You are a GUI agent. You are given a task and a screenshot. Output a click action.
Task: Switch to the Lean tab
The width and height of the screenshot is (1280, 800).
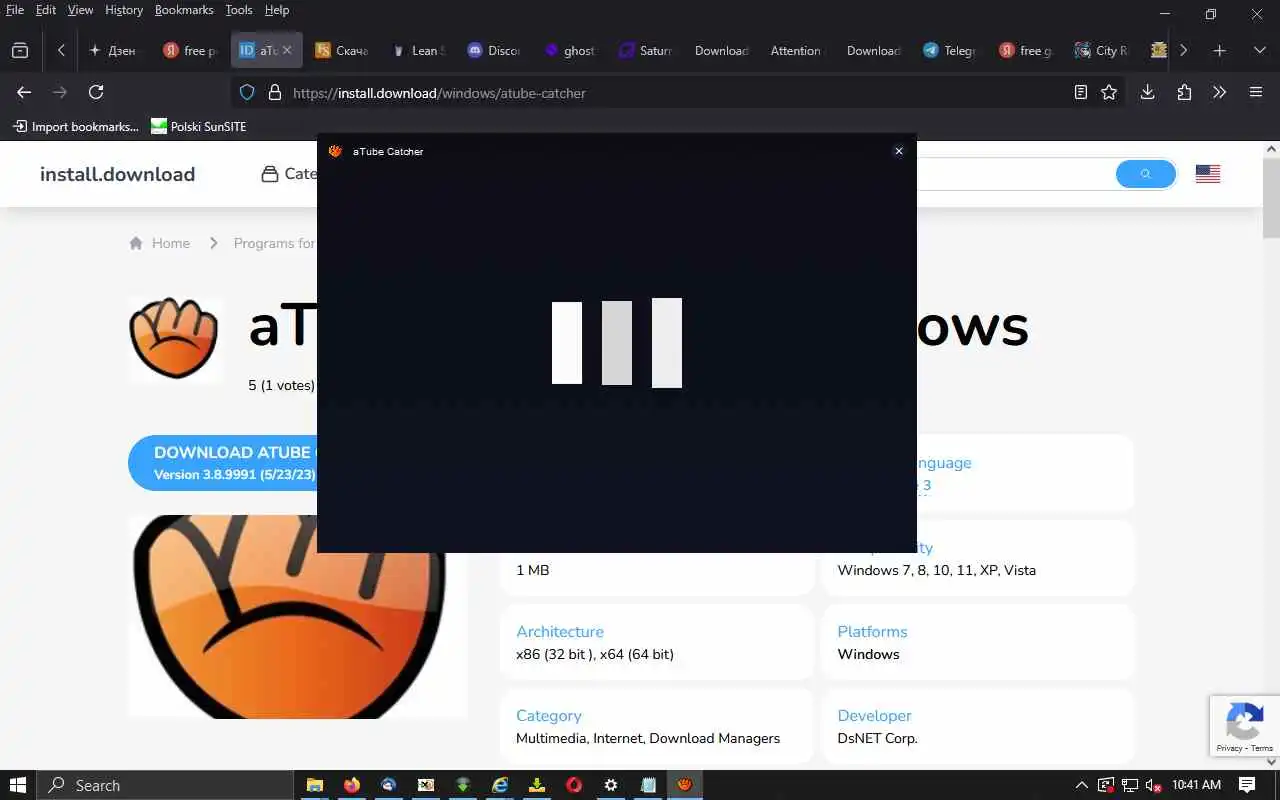coord(418,50)
